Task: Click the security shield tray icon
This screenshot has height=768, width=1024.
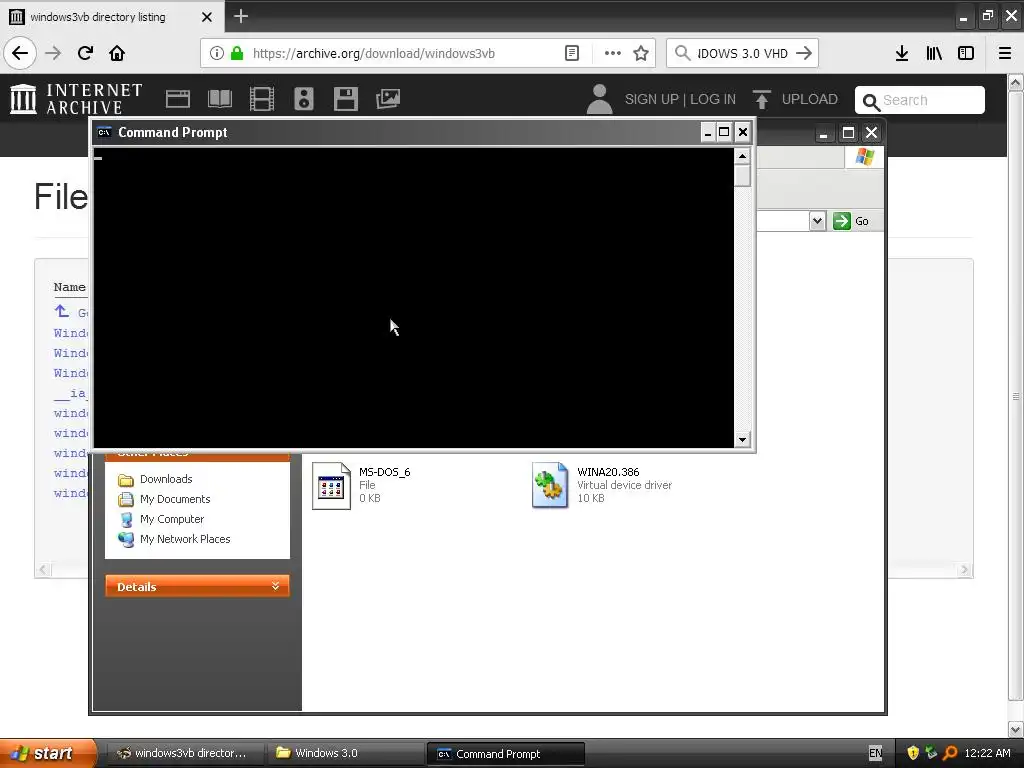Action: tap(913, 753)
